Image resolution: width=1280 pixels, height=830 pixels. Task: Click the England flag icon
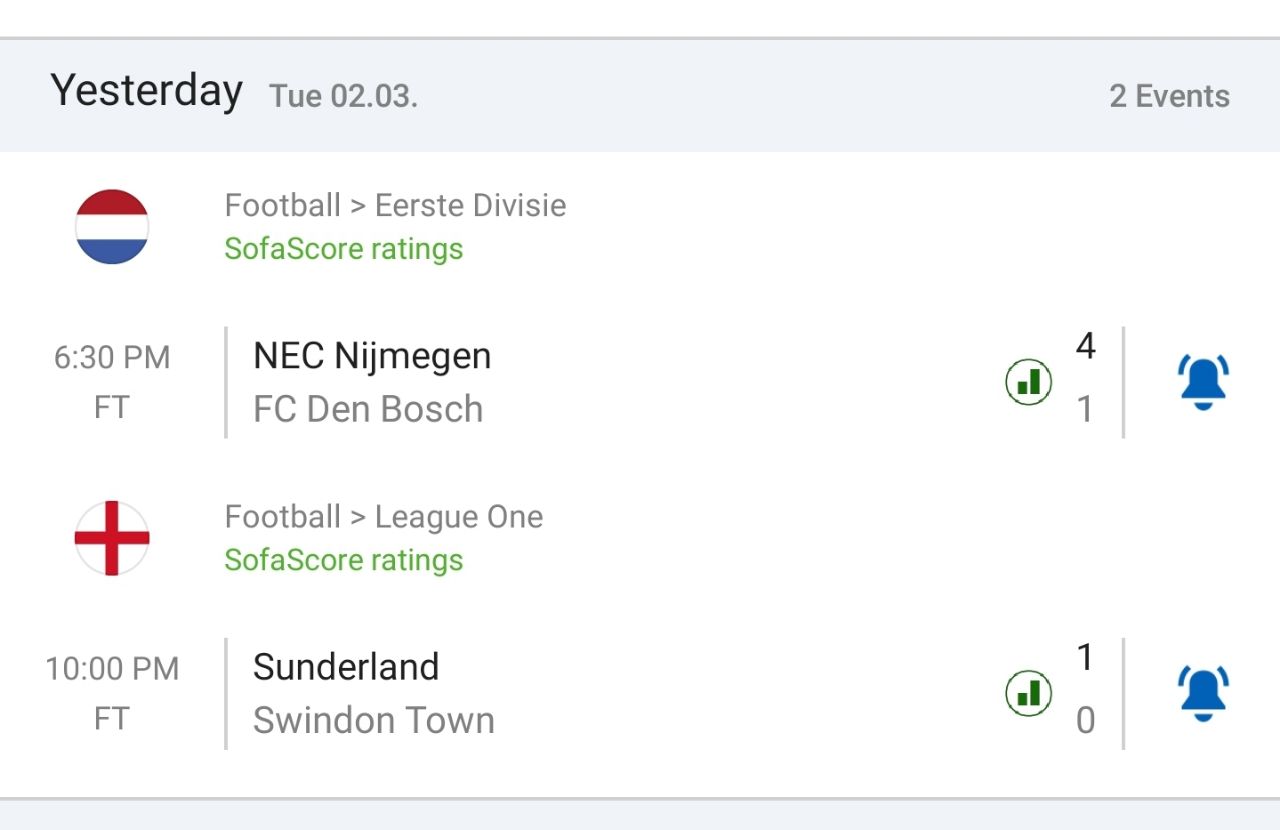coord(112,538)
